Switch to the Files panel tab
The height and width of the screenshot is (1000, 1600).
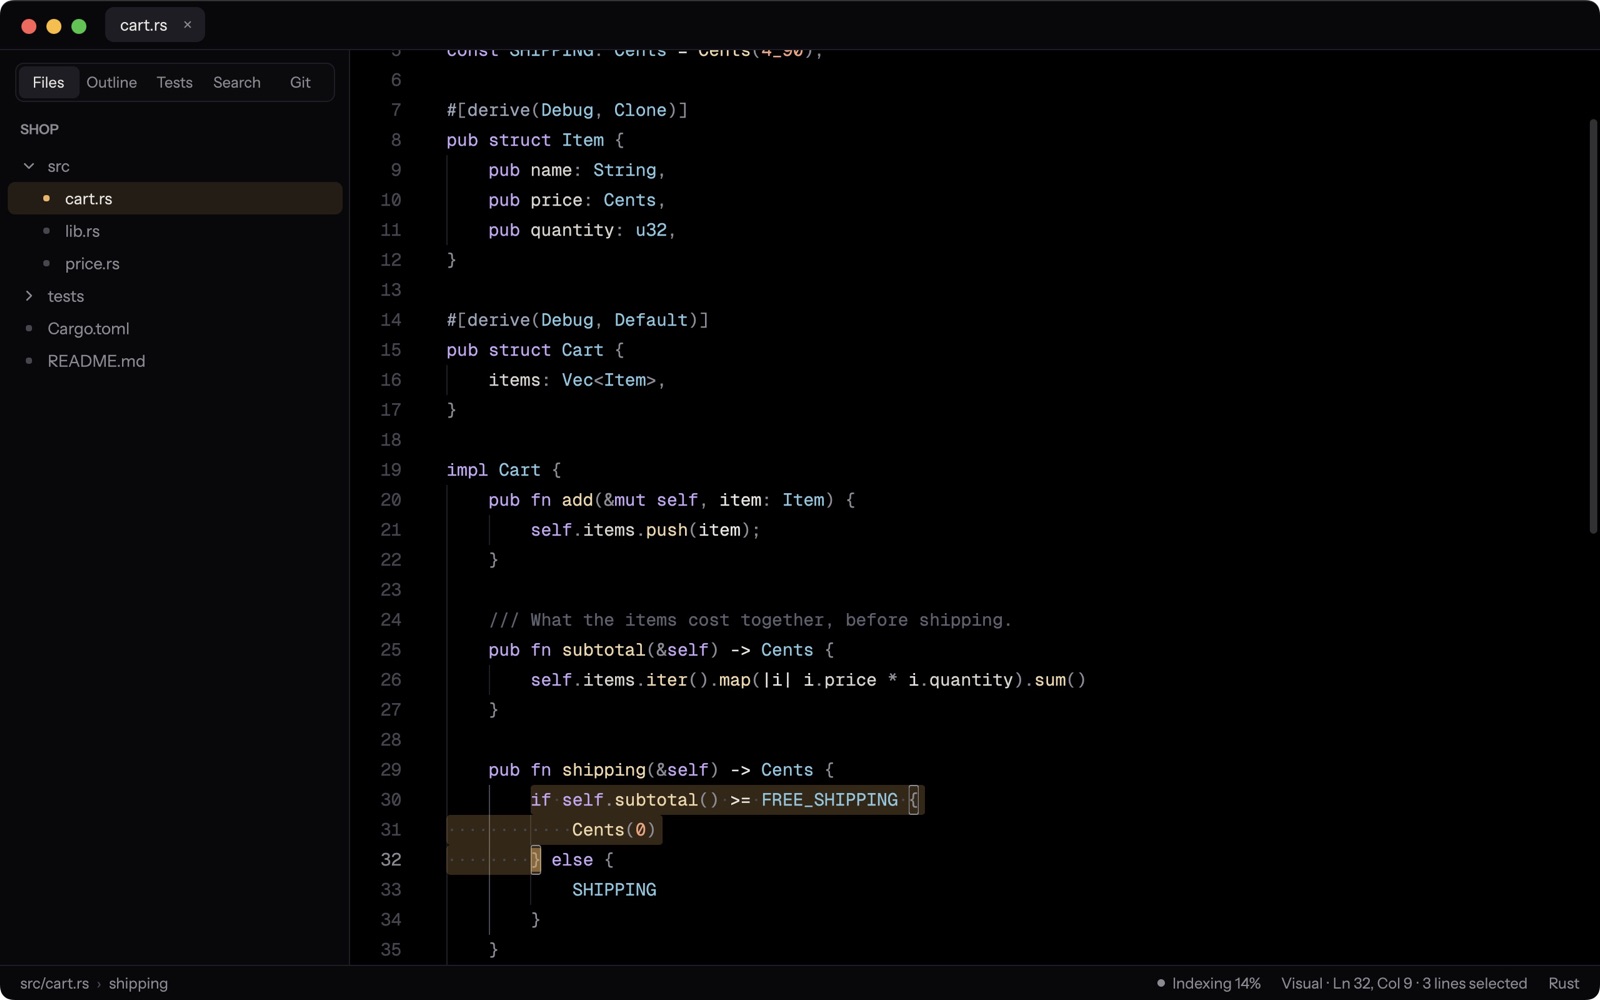(48, 82)
